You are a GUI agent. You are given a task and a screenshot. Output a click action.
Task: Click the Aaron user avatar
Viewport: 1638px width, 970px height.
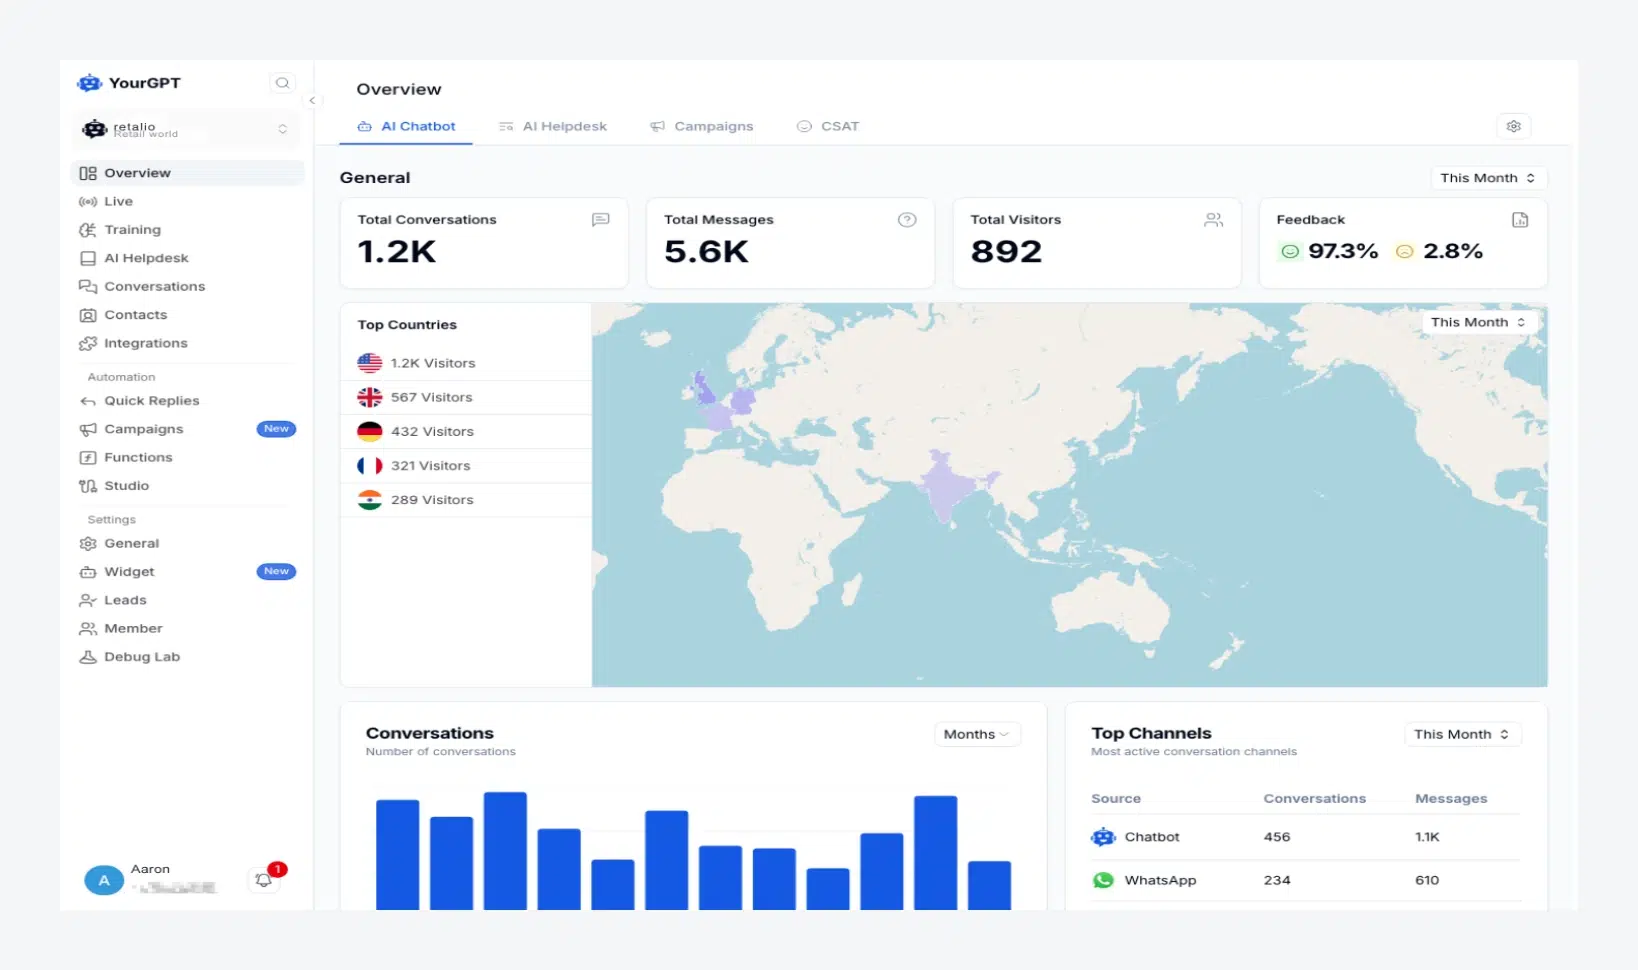pyautogui.click(x=104, y=880)
